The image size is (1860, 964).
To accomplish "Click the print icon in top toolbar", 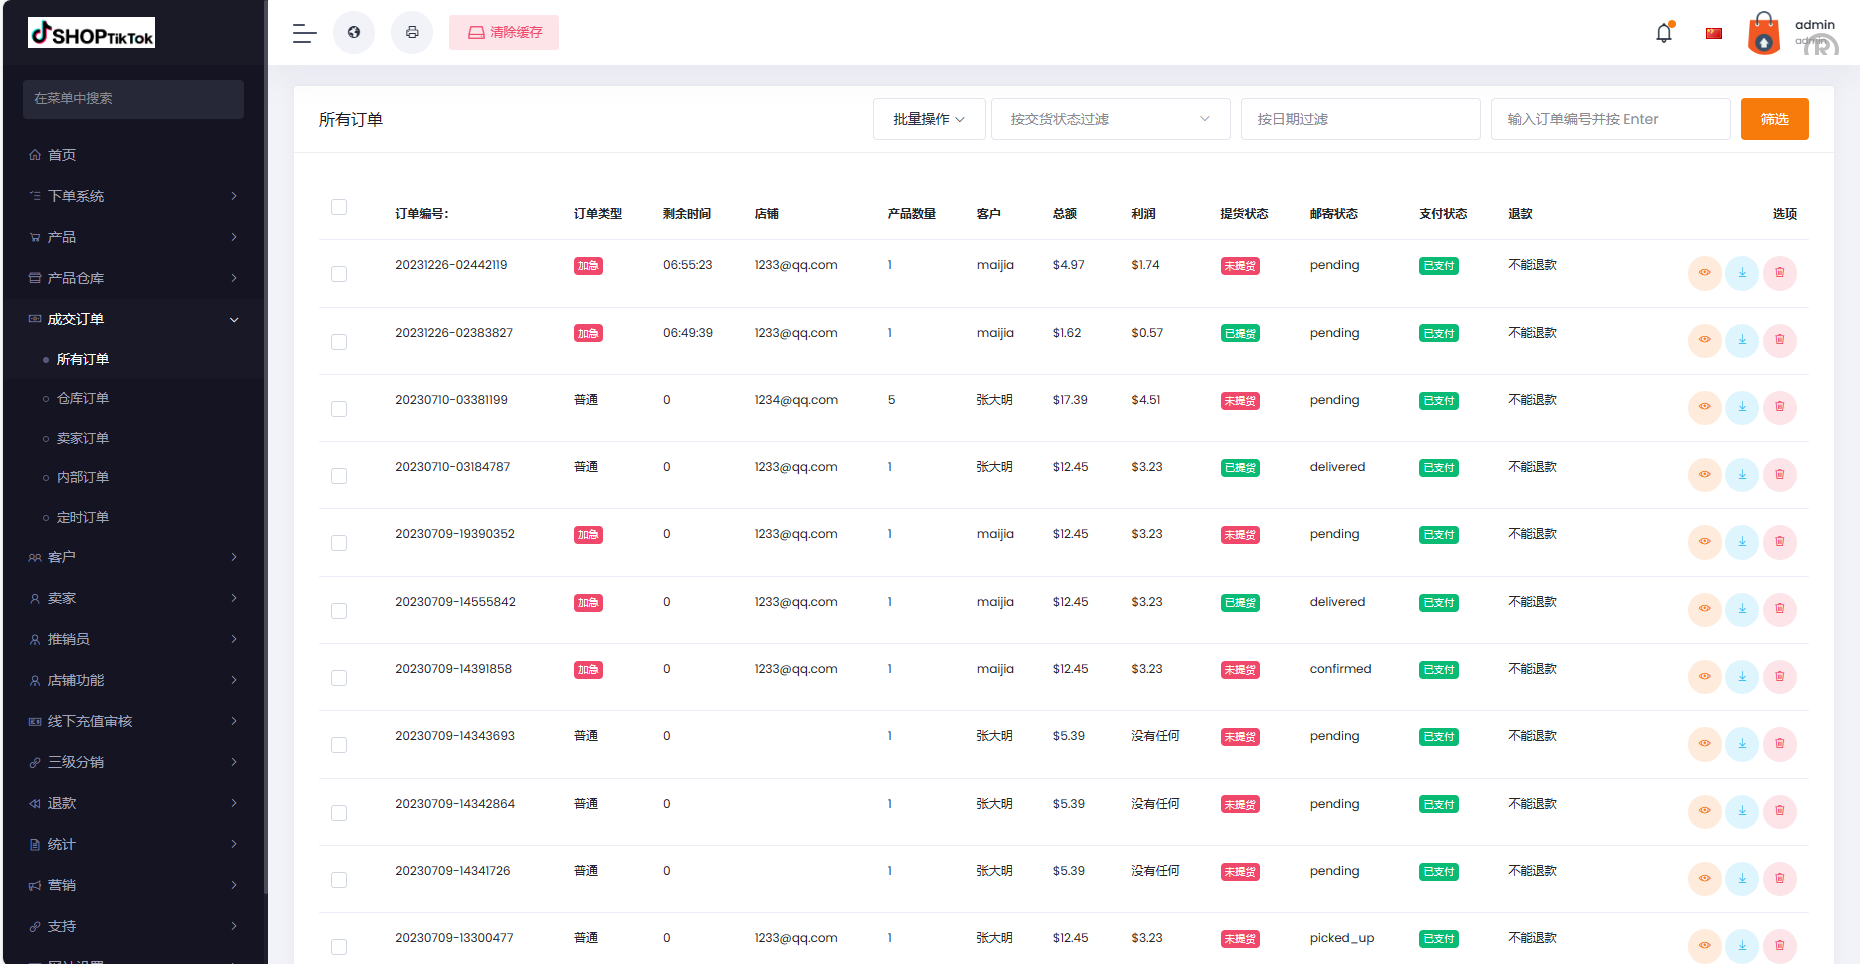I will point(411,32).
